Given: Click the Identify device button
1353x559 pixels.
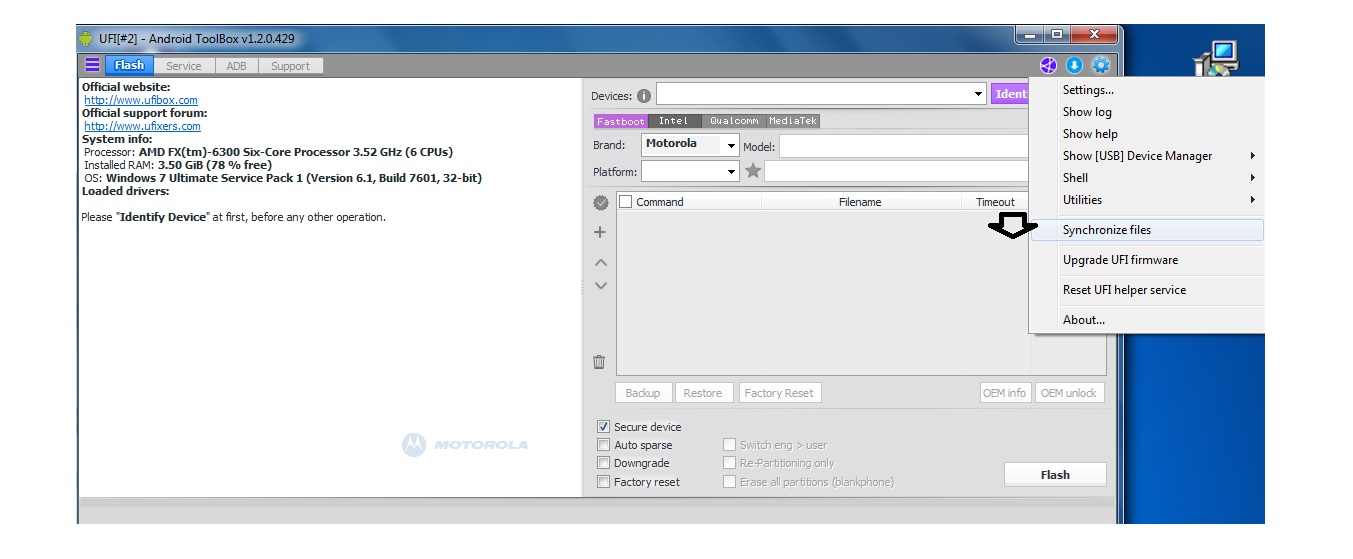Looking at the screenshot, I should [1010, 94].
